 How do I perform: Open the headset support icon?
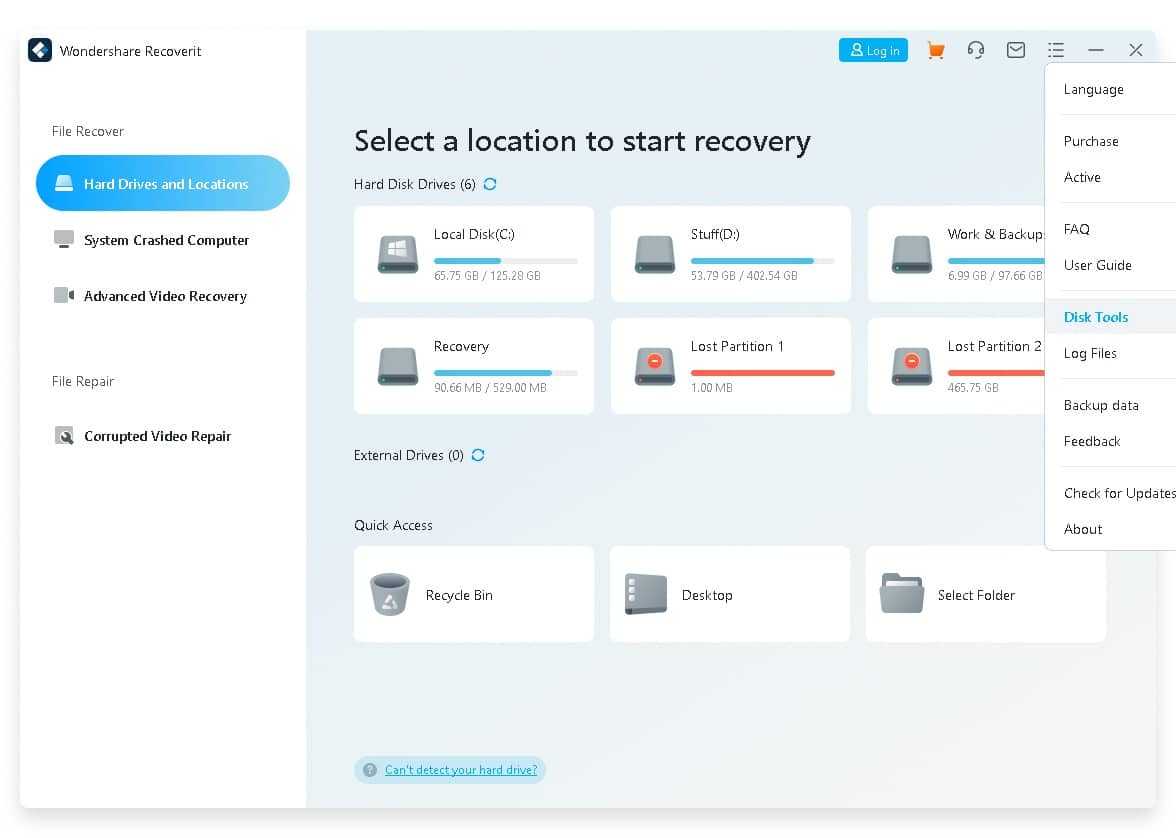tap(976, 50)
